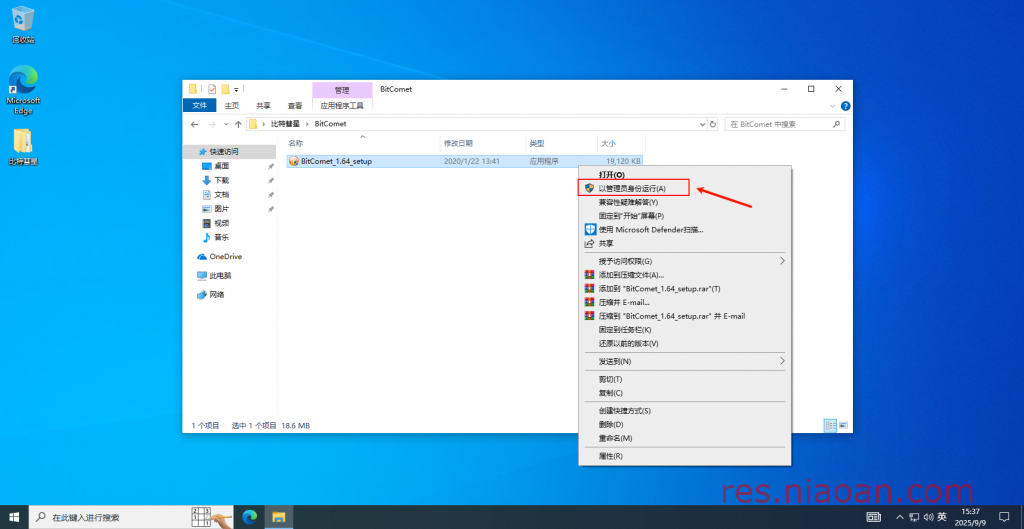1024x529 pixels.
Task: Click the Refresh button beside address bar
Action: [712, 124]
